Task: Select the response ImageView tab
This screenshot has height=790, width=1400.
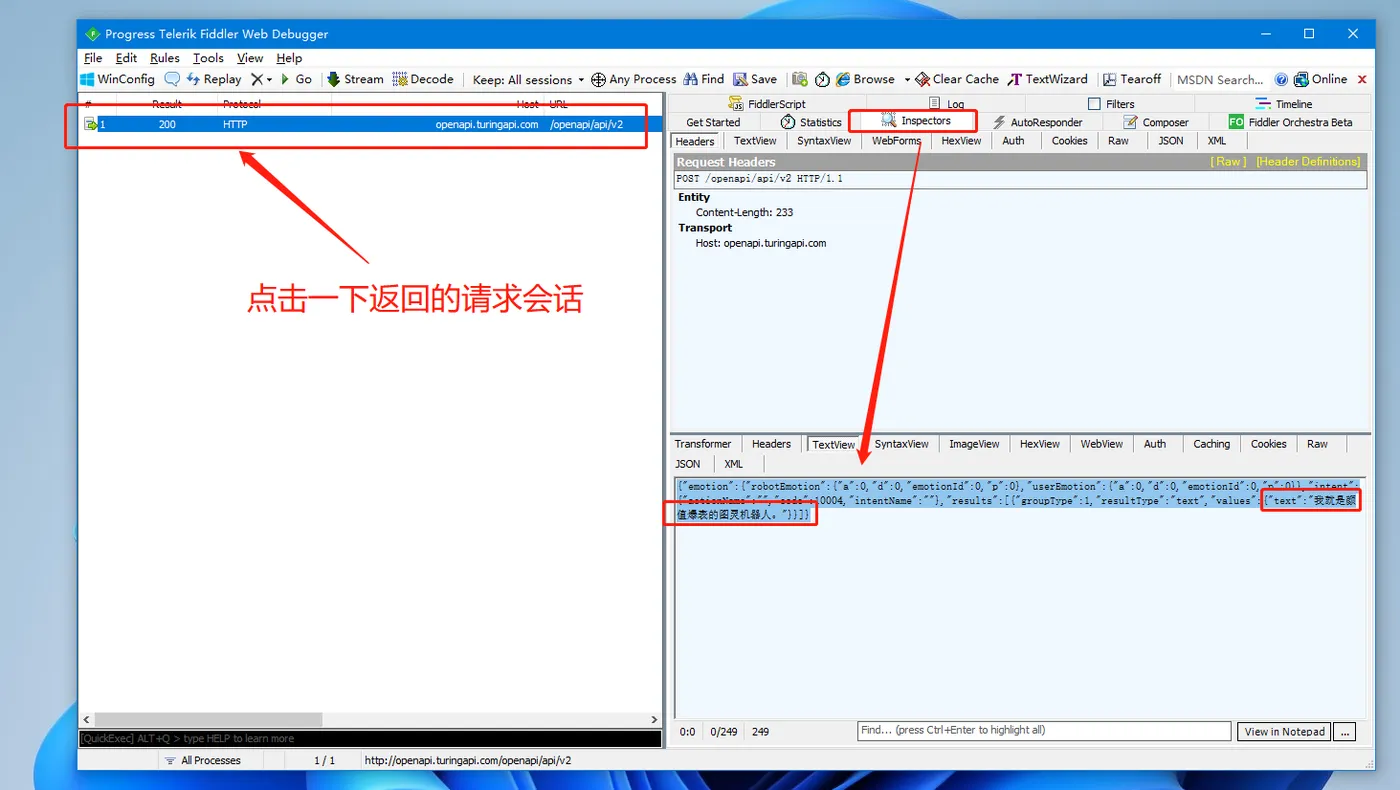Action: 974,444
